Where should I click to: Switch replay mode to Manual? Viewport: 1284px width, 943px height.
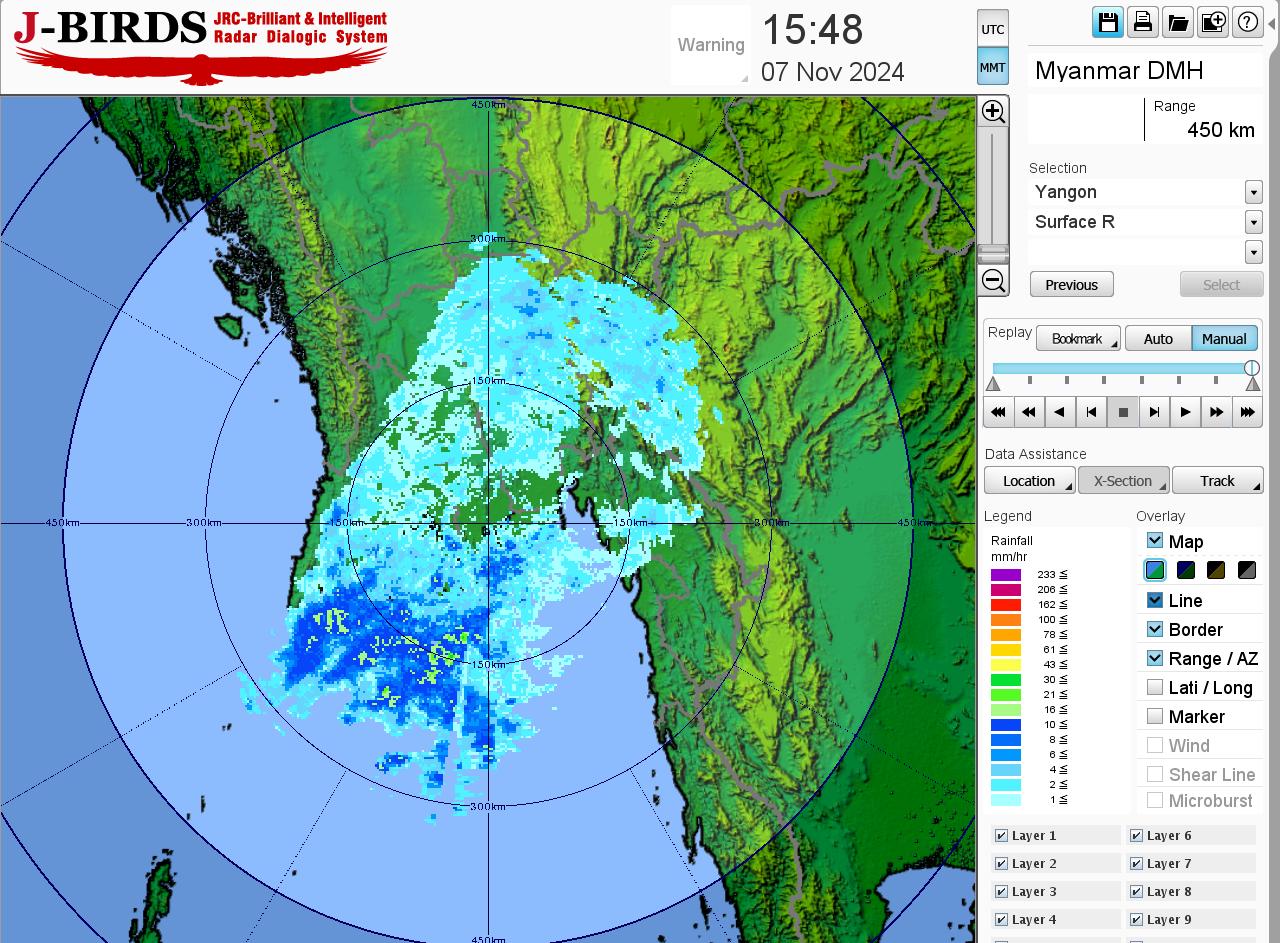tap(1225, 339)
